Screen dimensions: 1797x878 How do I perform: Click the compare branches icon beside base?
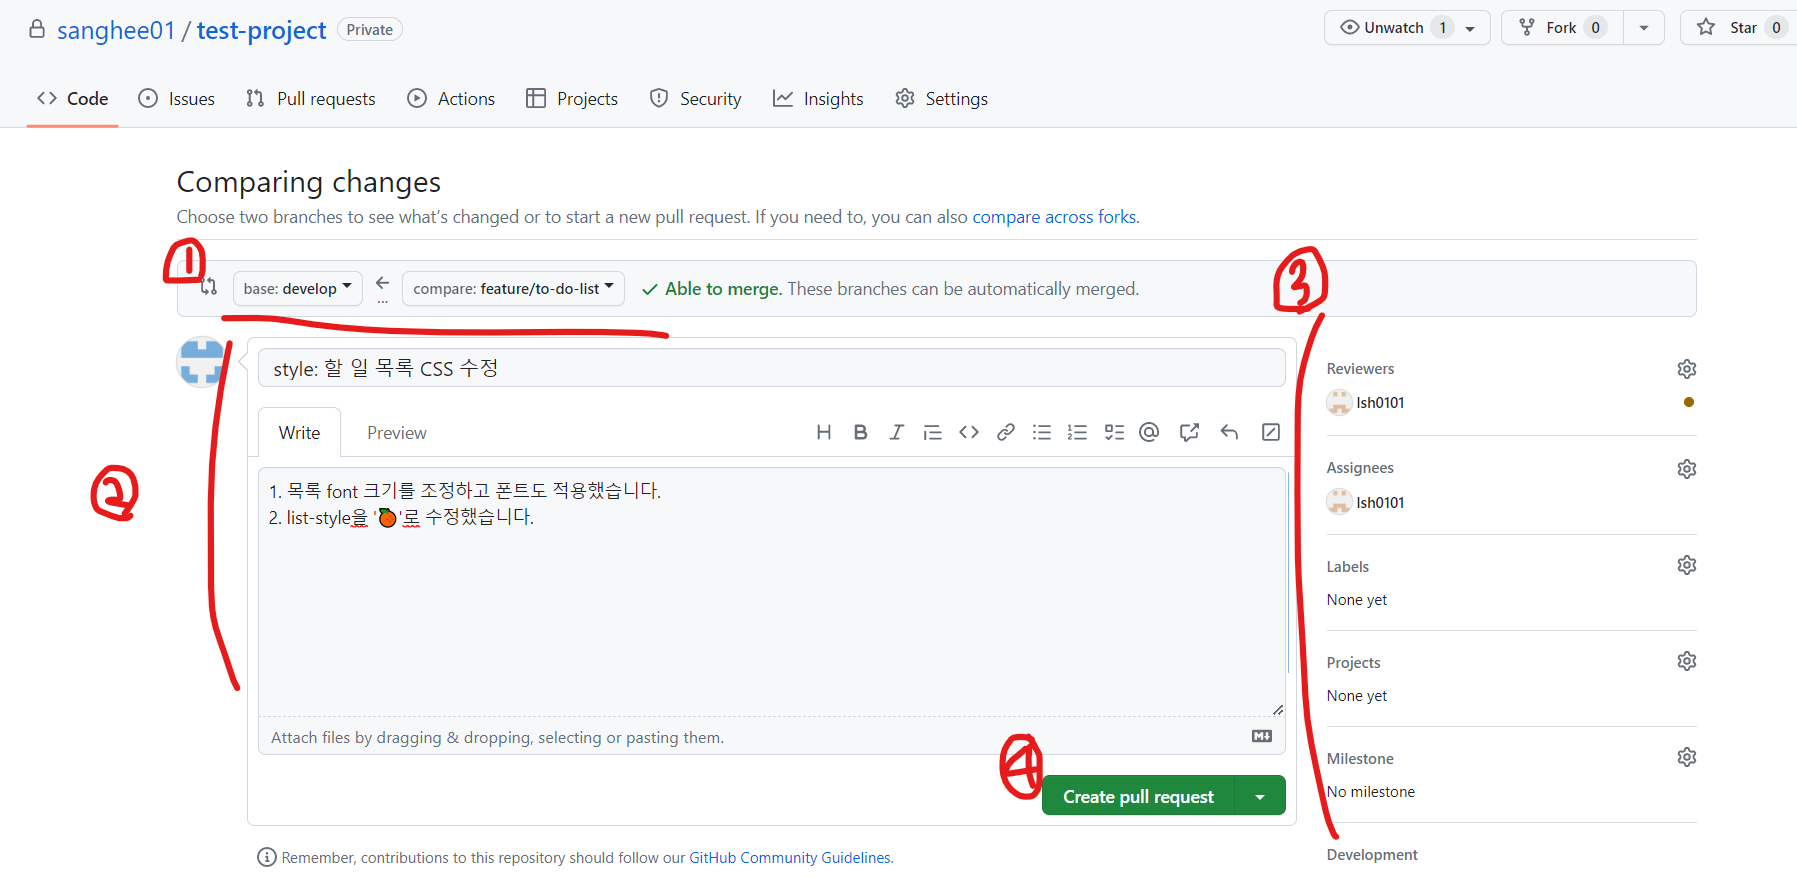[208, 288]
